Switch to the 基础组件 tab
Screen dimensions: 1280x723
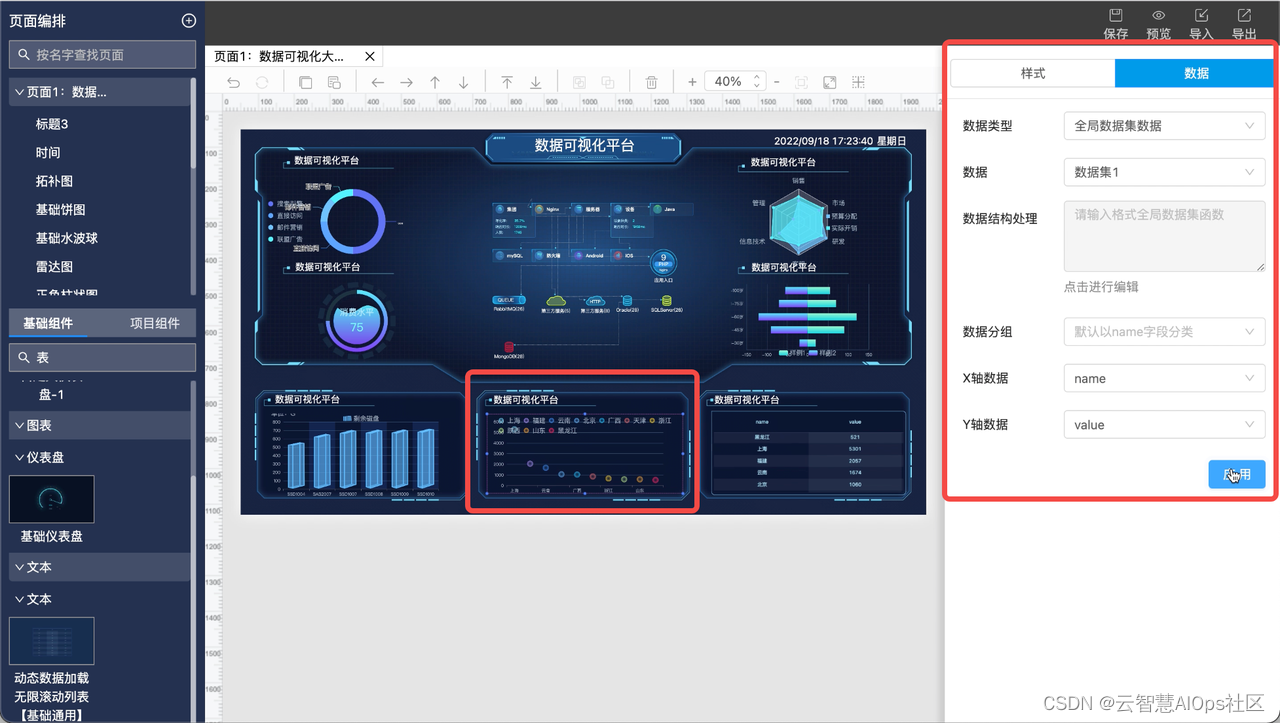click(48, 323)
